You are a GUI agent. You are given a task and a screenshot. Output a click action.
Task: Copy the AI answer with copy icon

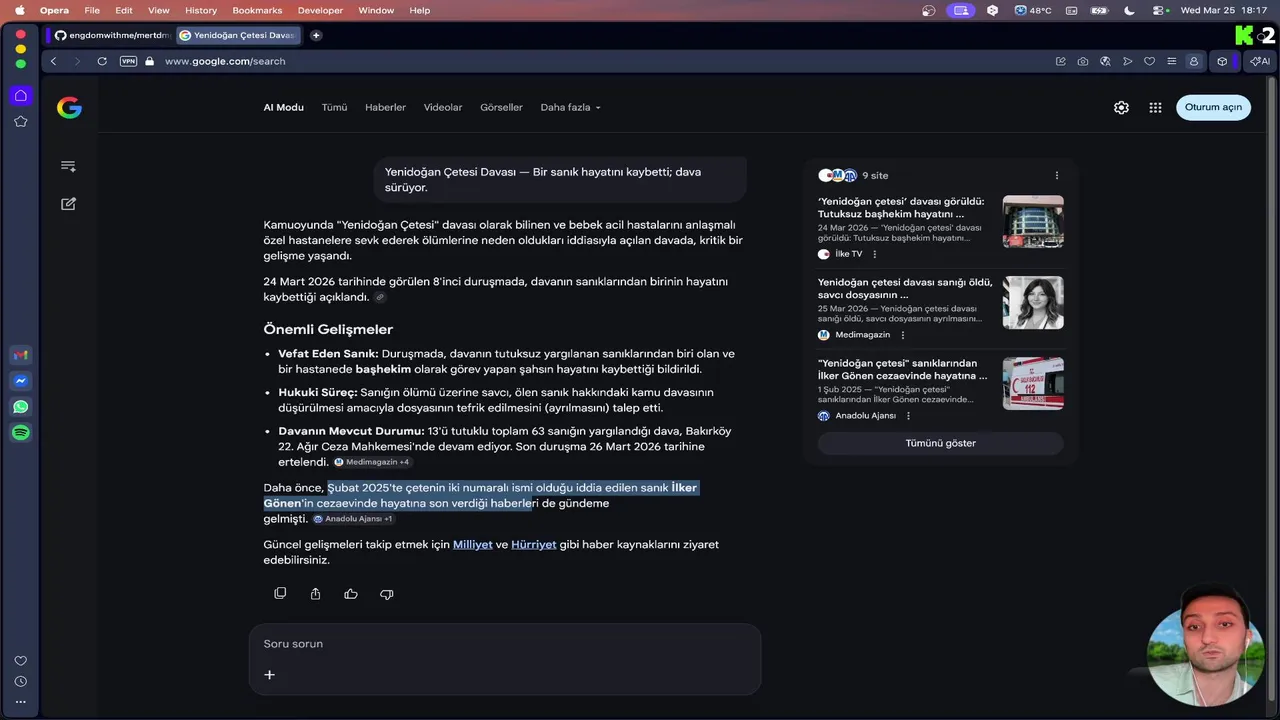tap(280, 593)
